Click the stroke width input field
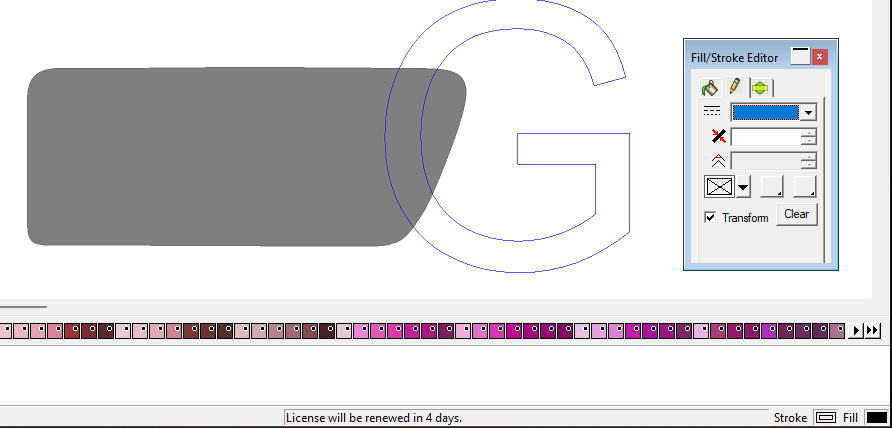This screenshot has width=892, height=428. point(766,137)
